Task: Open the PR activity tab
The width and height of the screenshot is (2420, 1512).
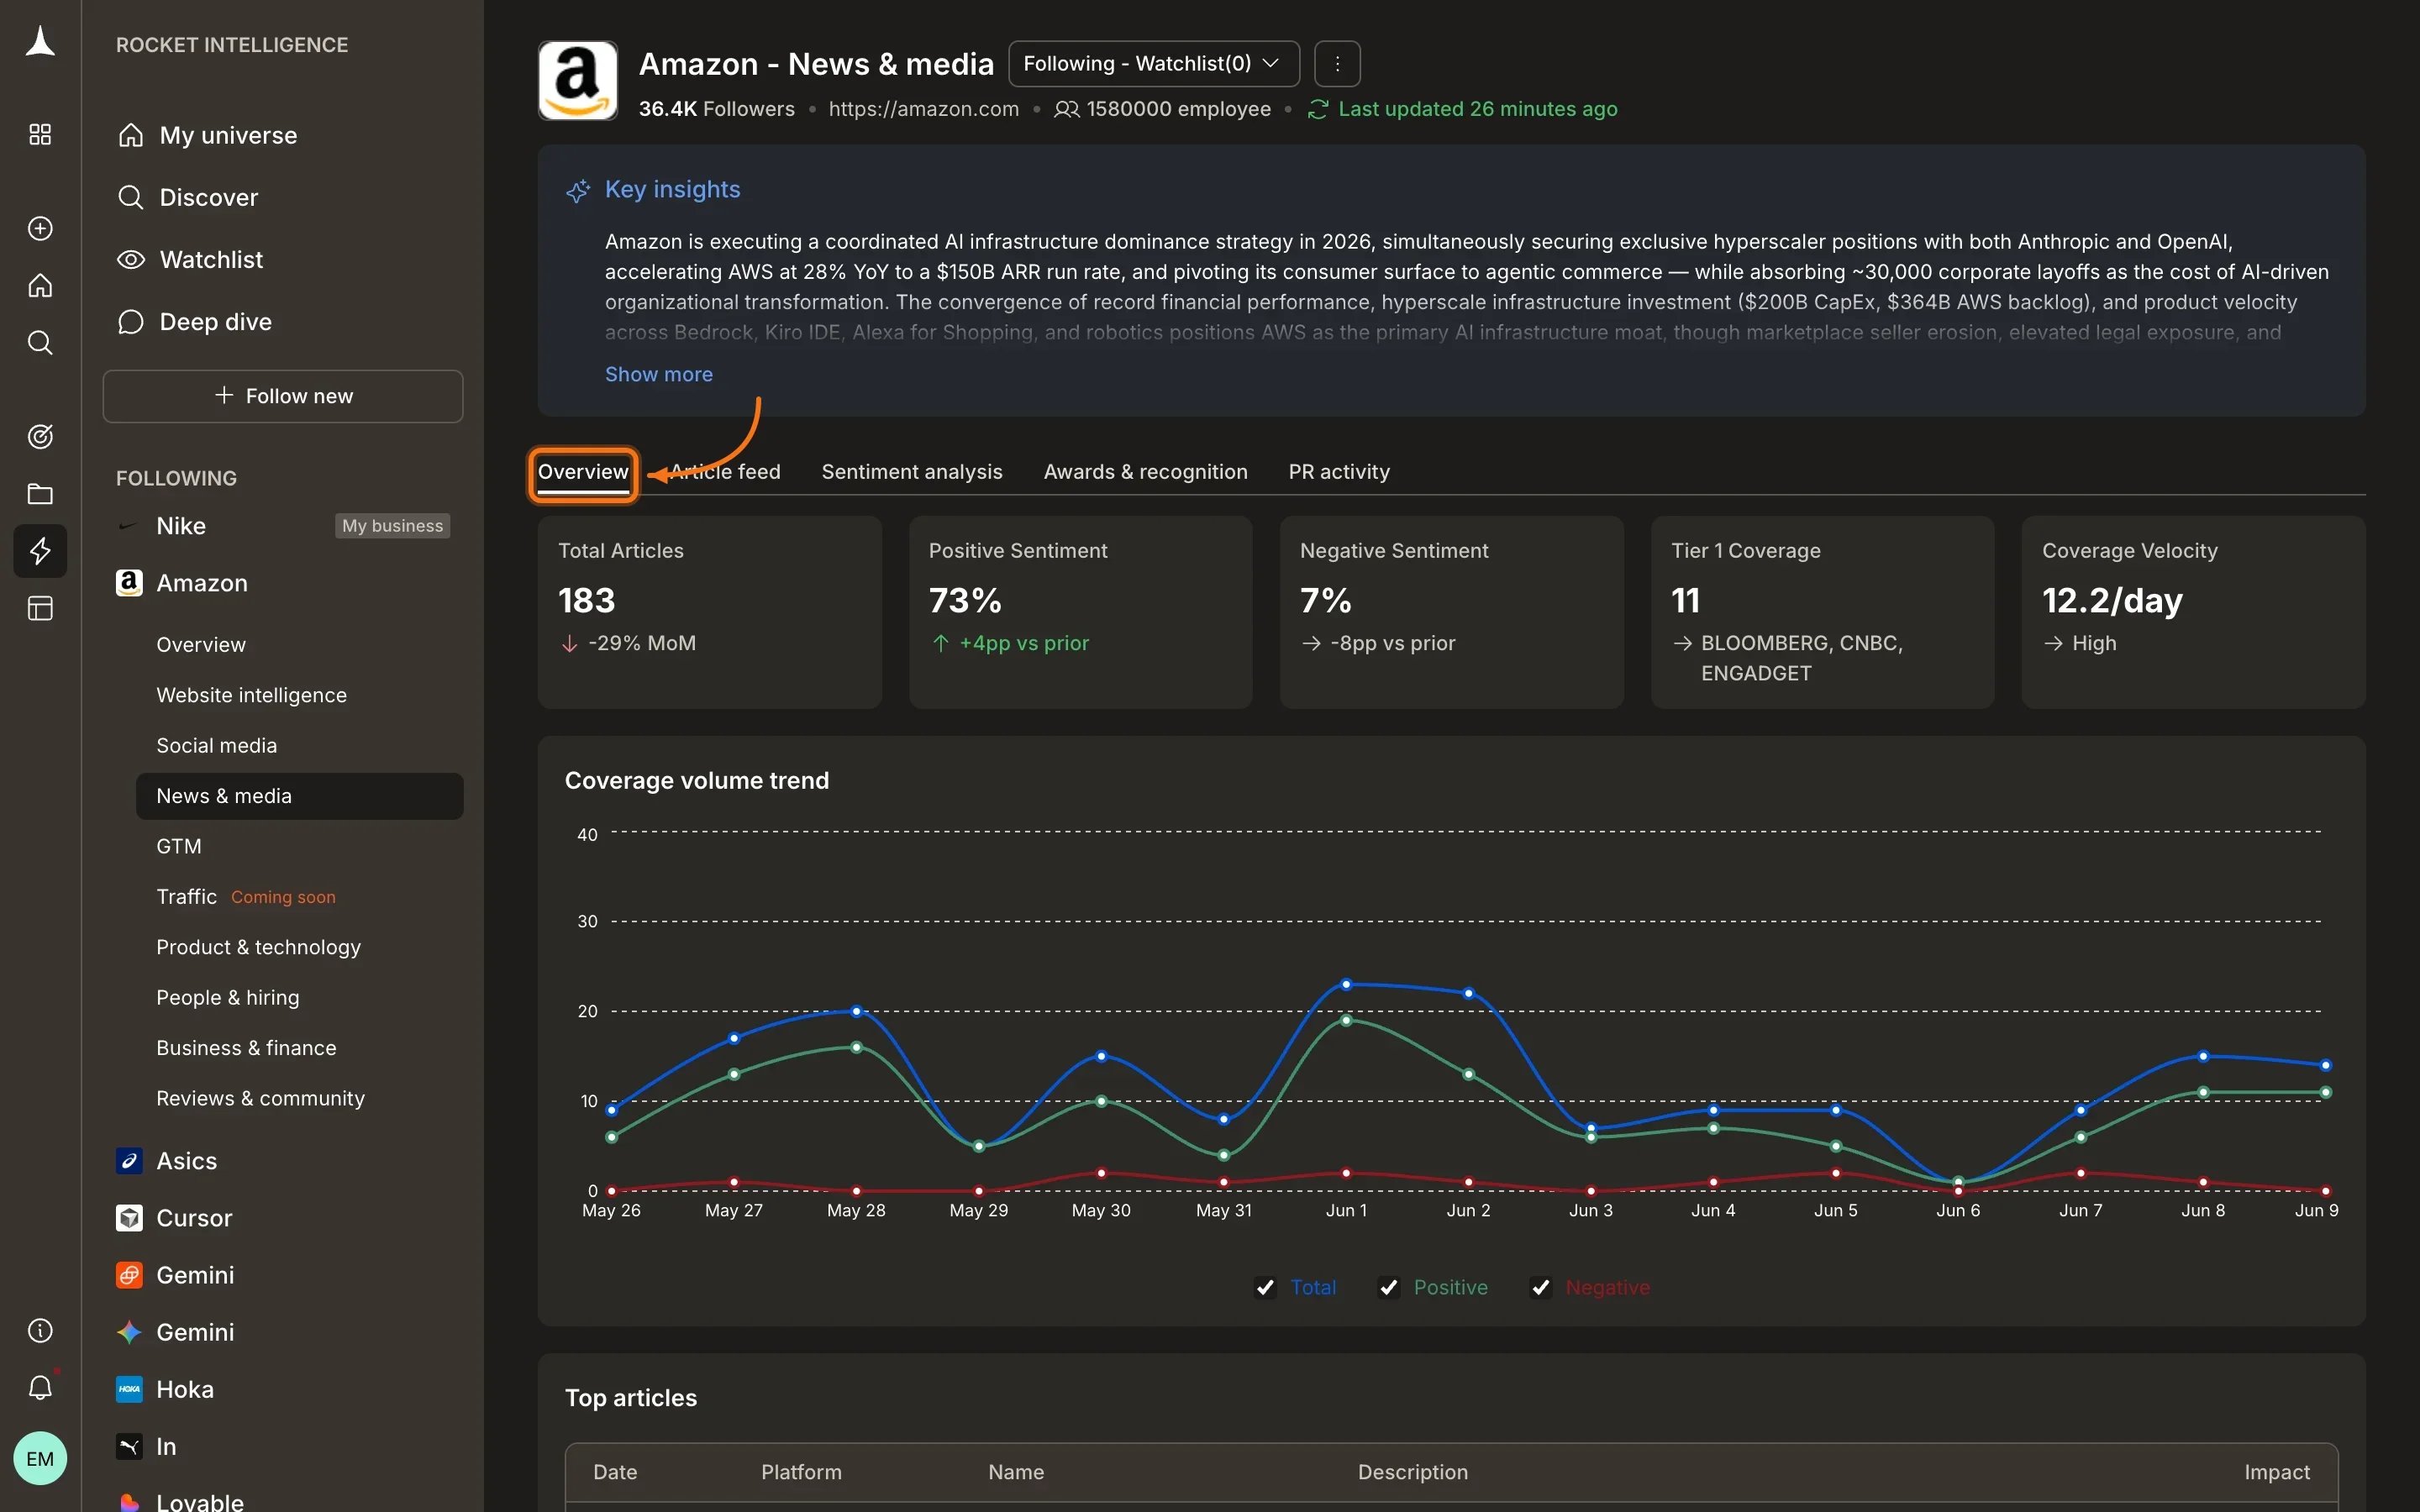Action: tap(1339, 472)
